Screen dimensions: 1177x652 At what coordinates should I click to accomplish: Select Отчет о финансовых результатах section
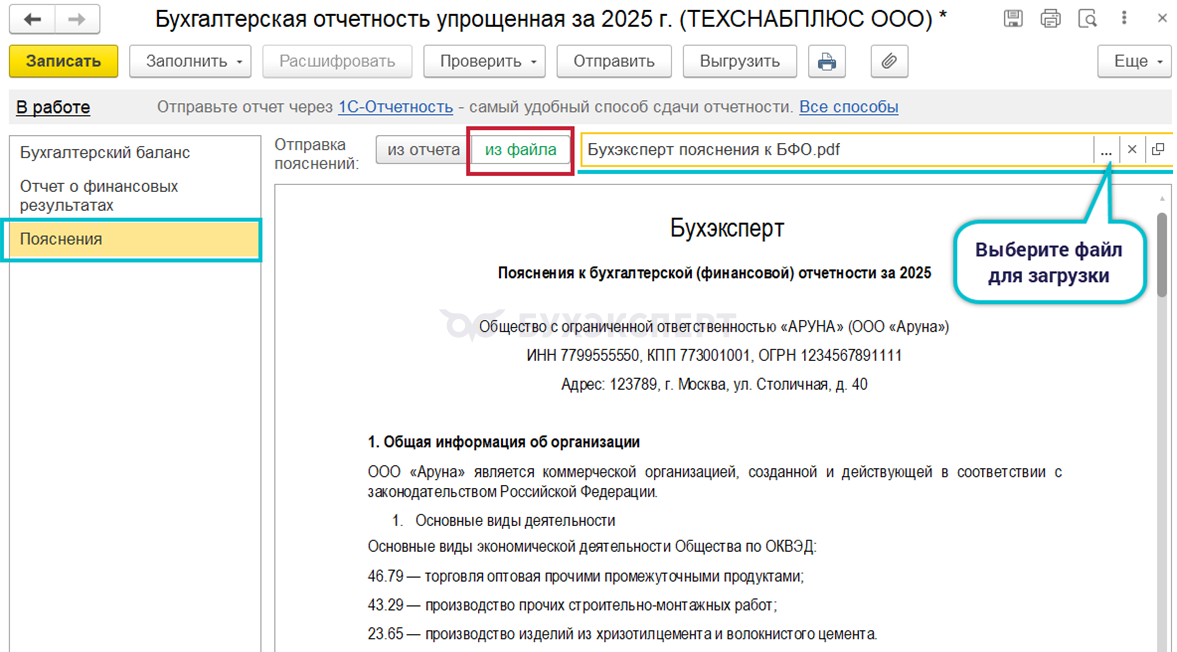(134, 195)
